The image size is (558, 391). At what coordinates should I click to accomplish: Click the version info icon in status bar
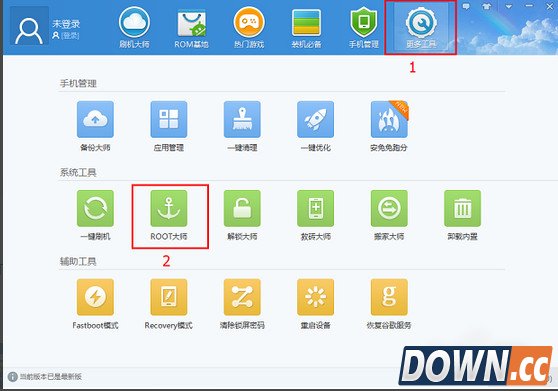pyautogui.click(x=12, y=376)
